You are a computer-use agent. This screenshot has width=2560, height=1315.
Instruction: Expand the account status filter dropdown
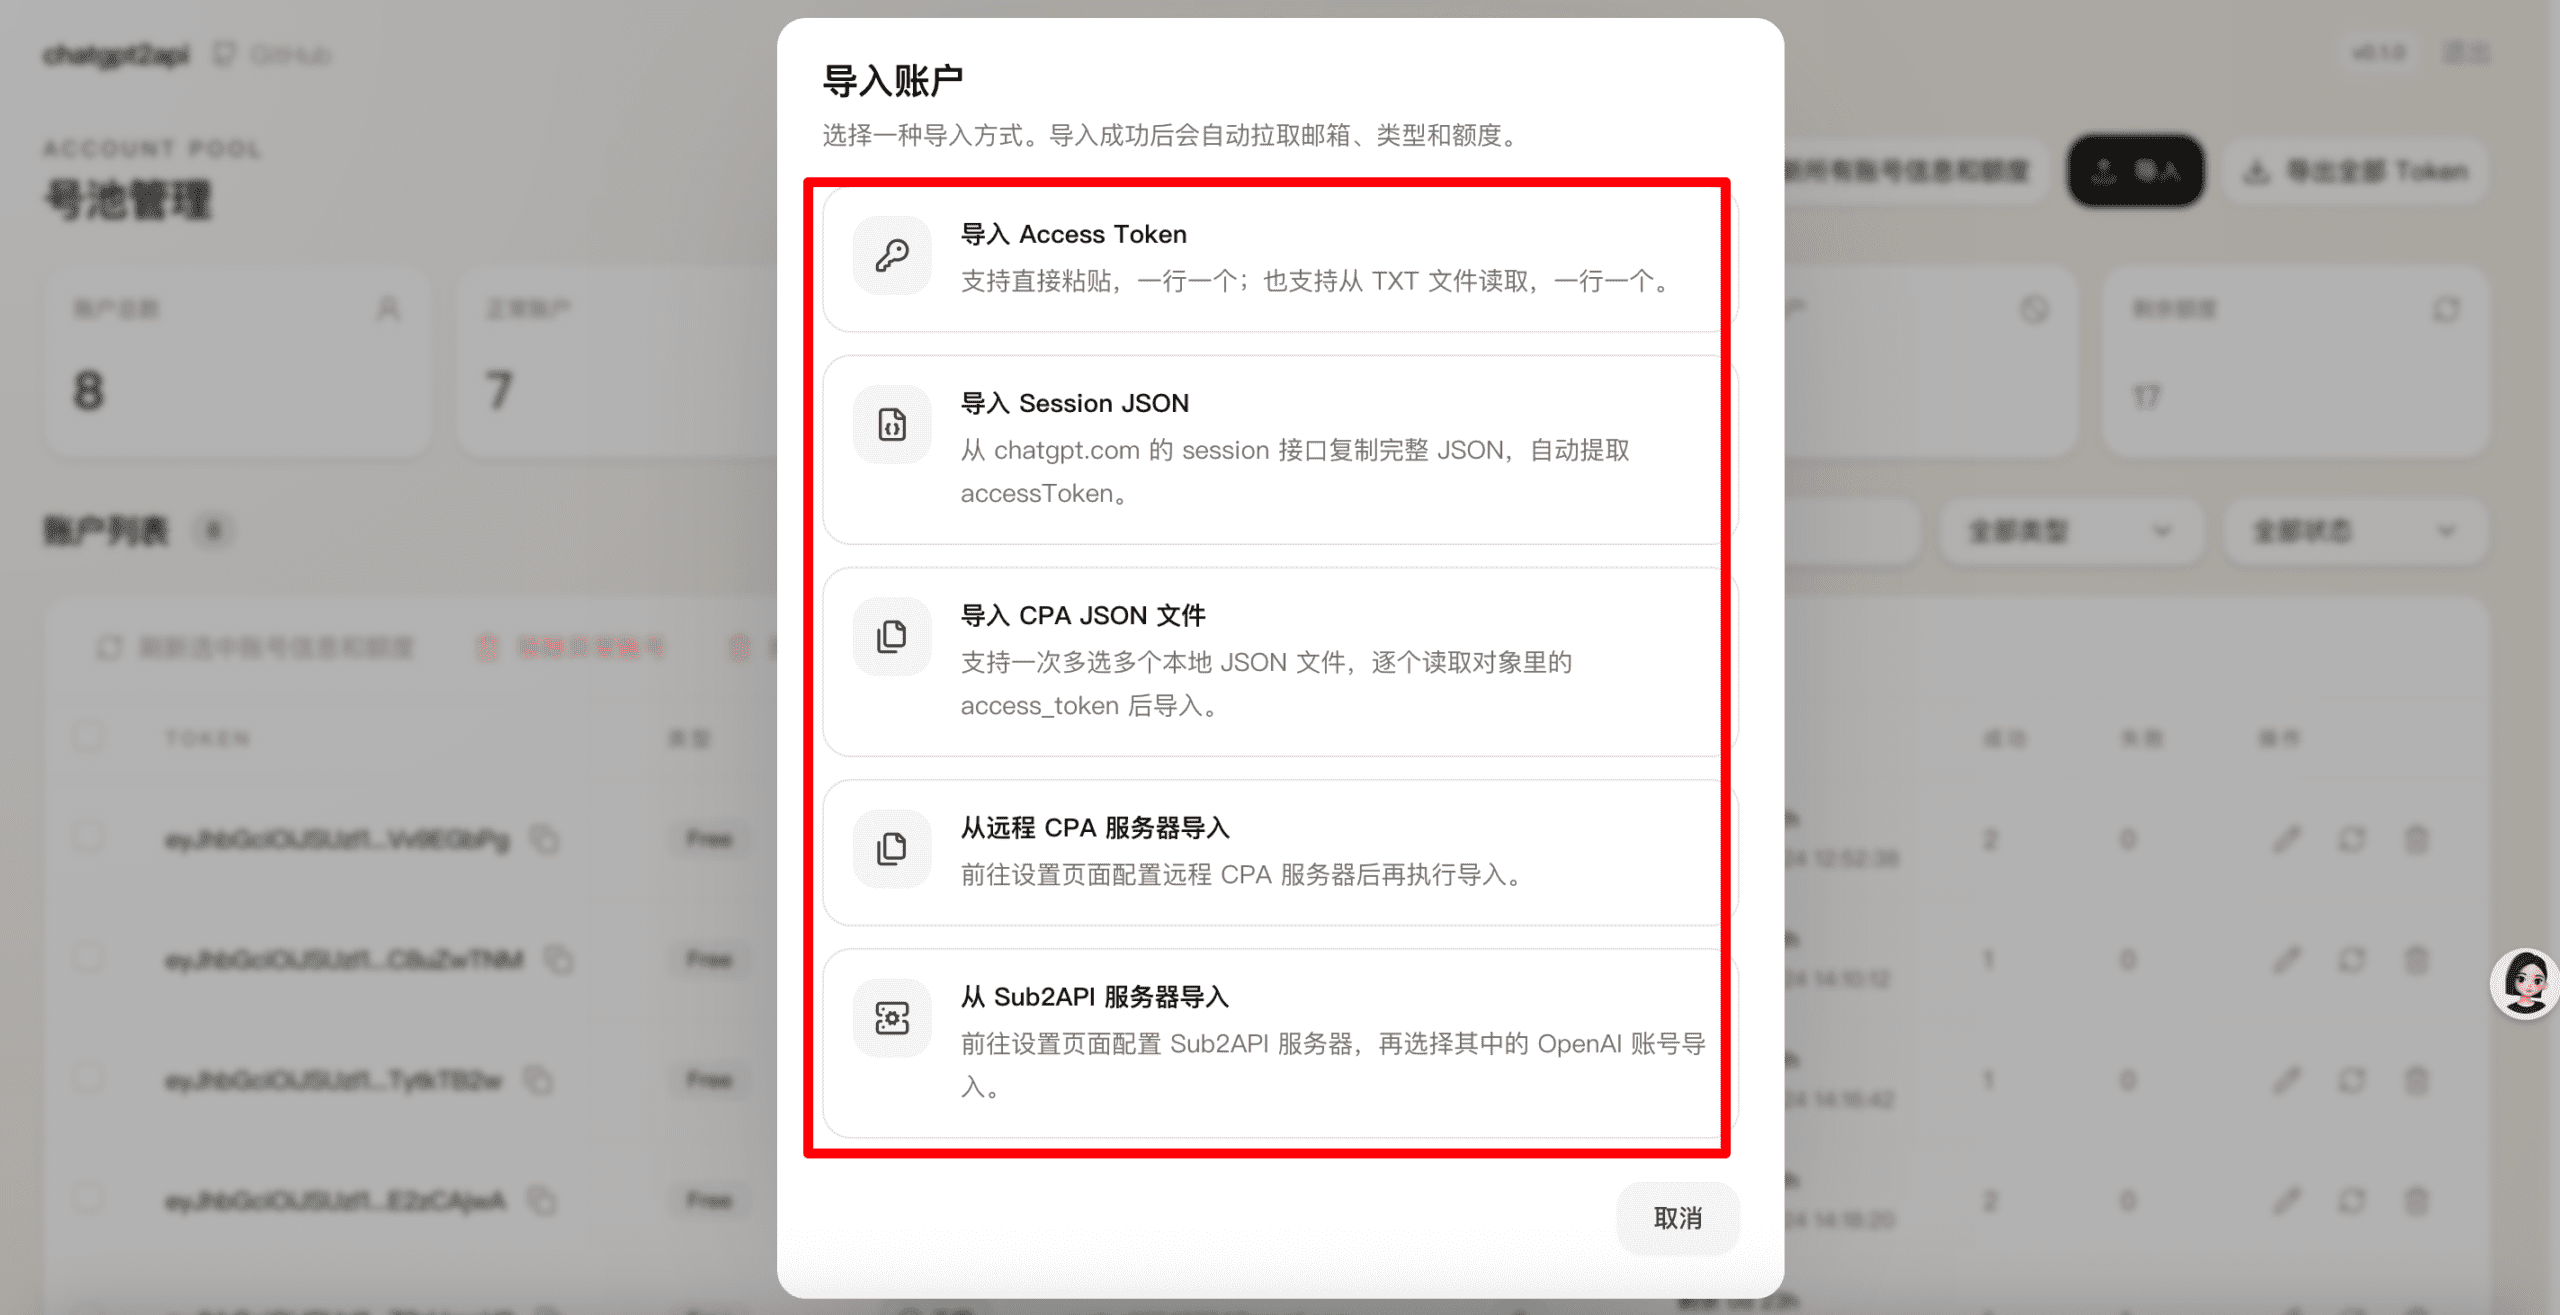2354,531
